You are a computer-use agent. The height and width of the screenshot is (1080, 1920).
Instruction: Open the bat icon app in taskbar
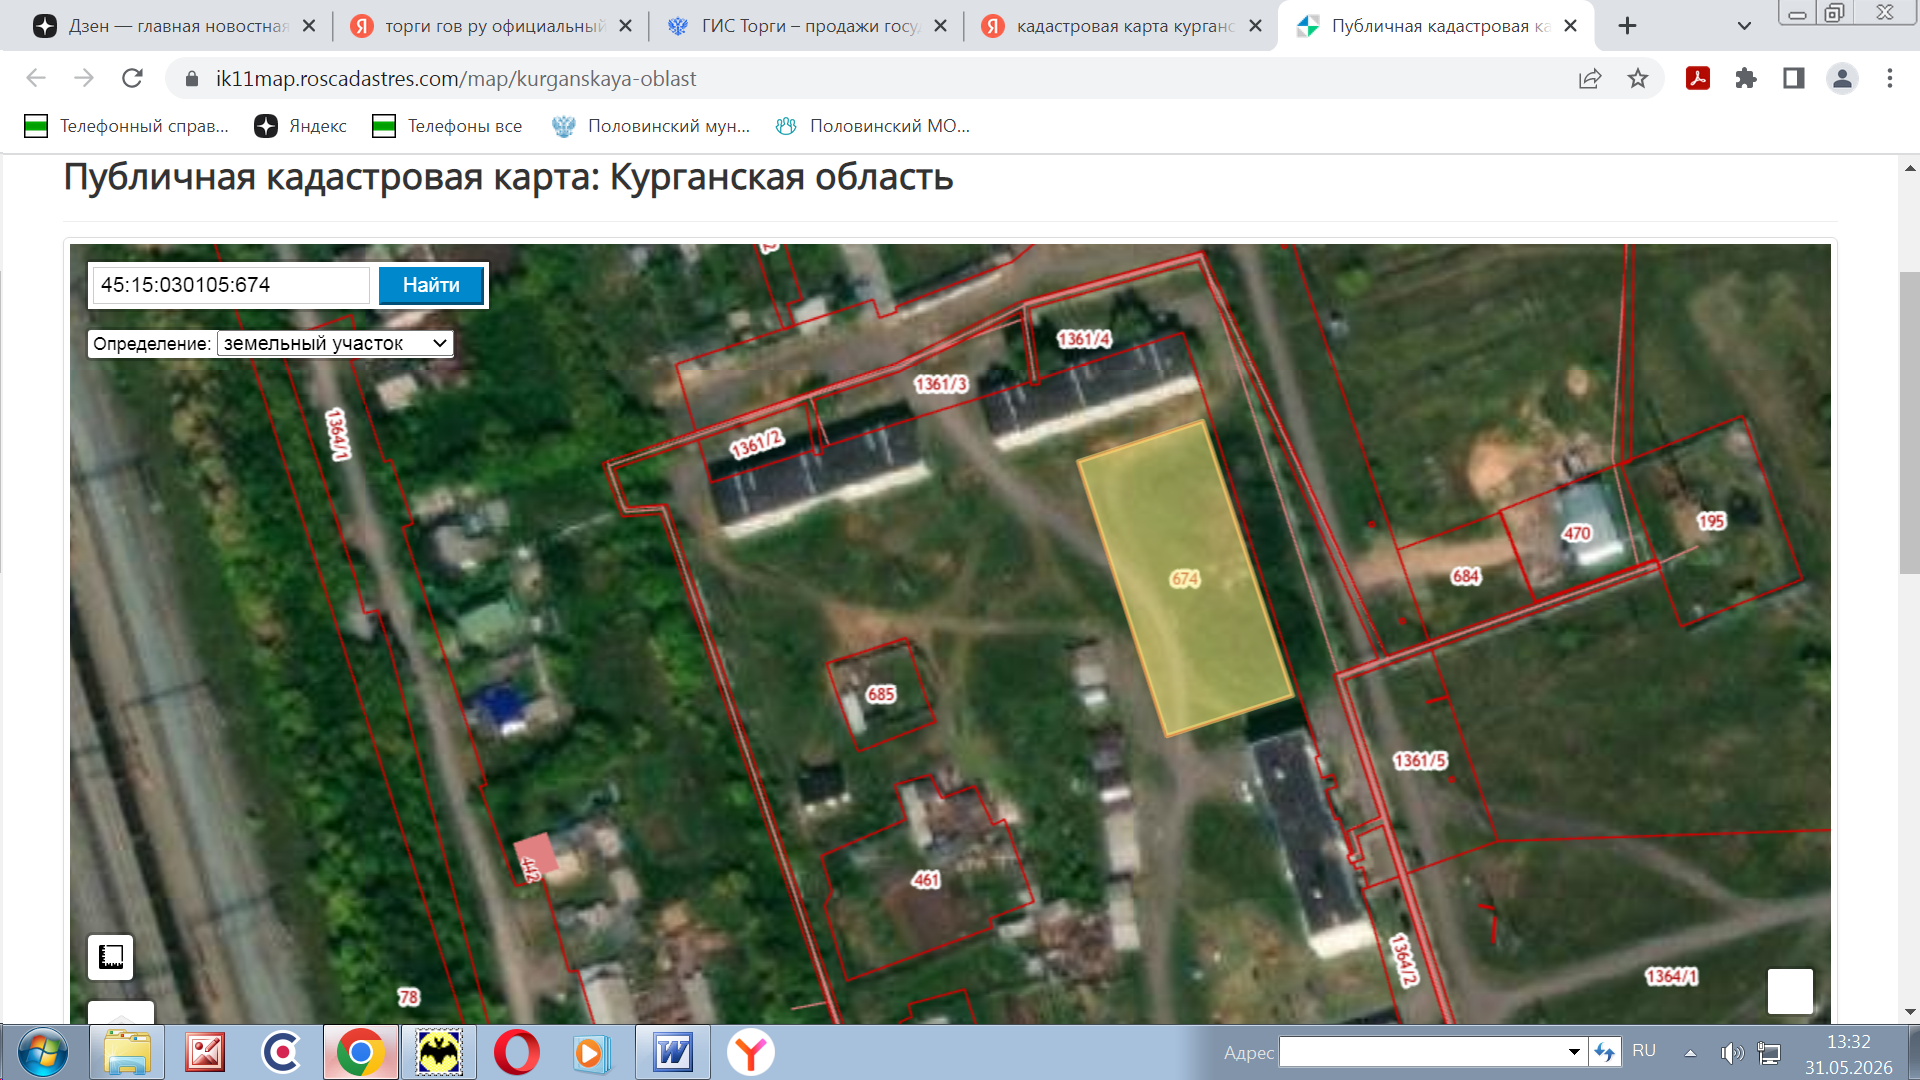pyautogui.click(x=438, y=1053)
